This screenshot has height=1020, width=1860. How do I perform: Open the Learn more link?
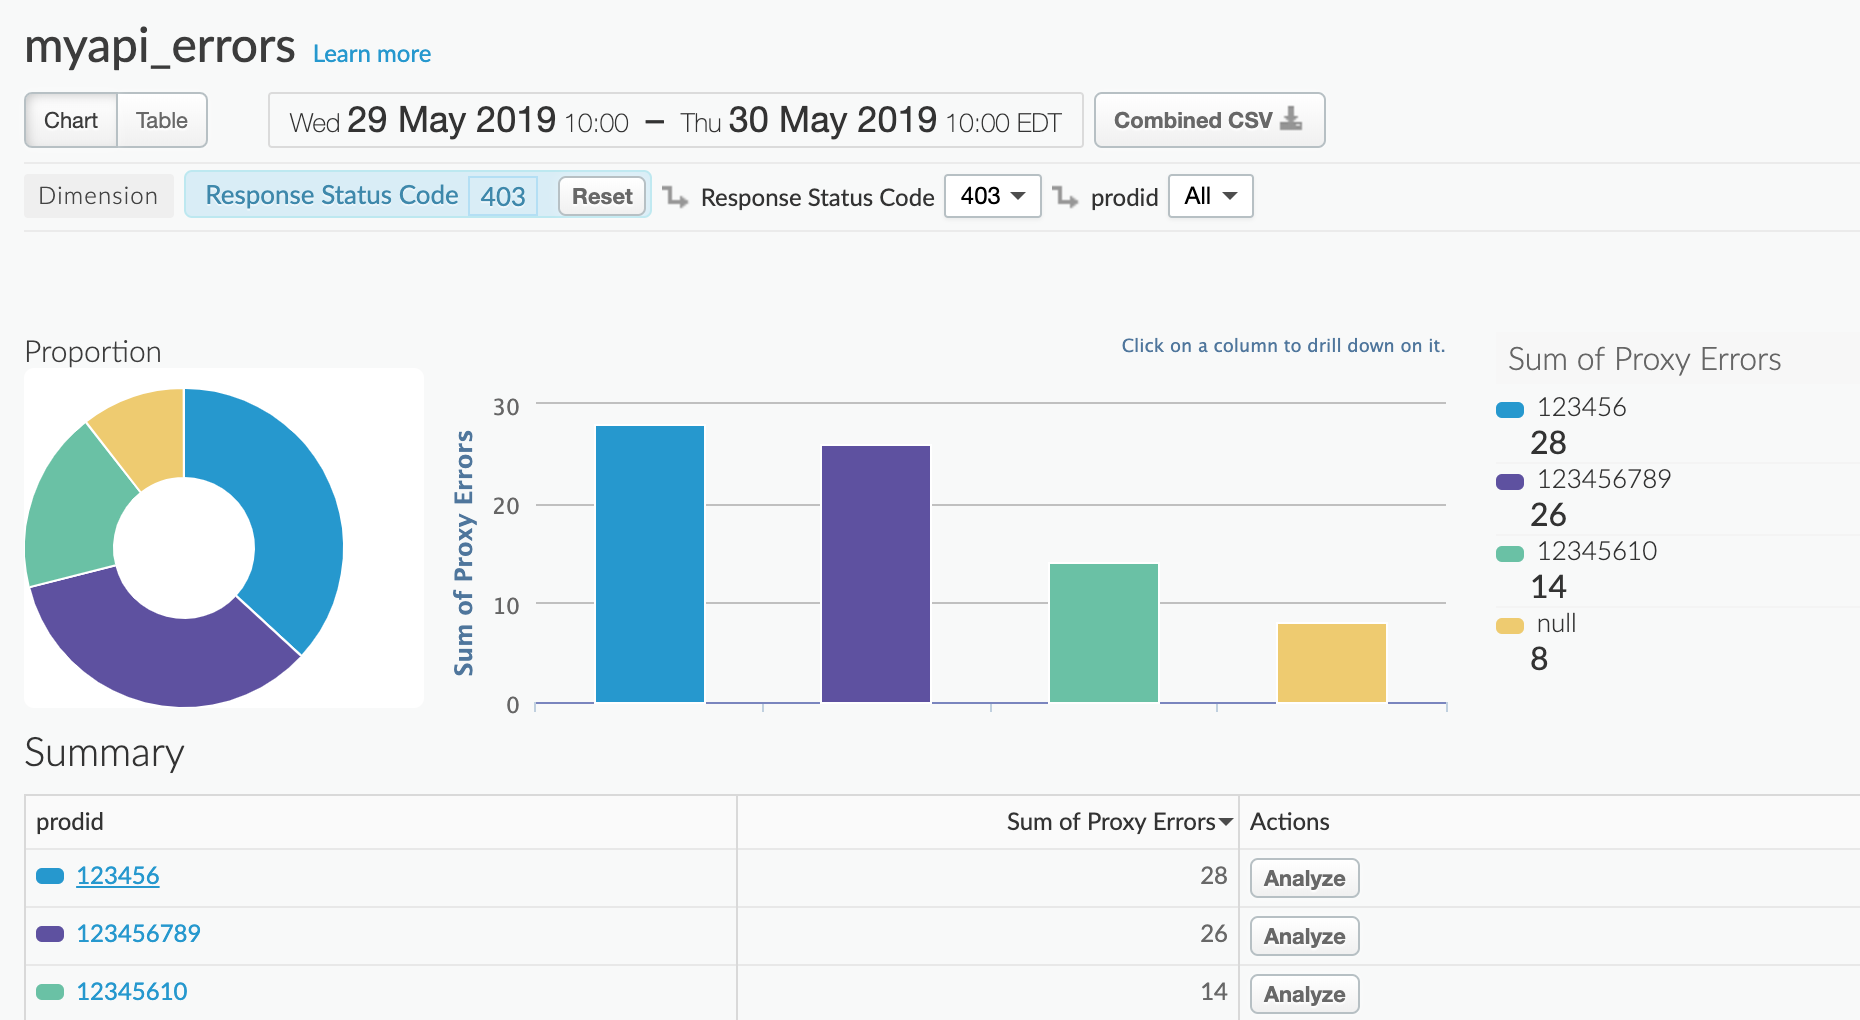coord(371,54)
